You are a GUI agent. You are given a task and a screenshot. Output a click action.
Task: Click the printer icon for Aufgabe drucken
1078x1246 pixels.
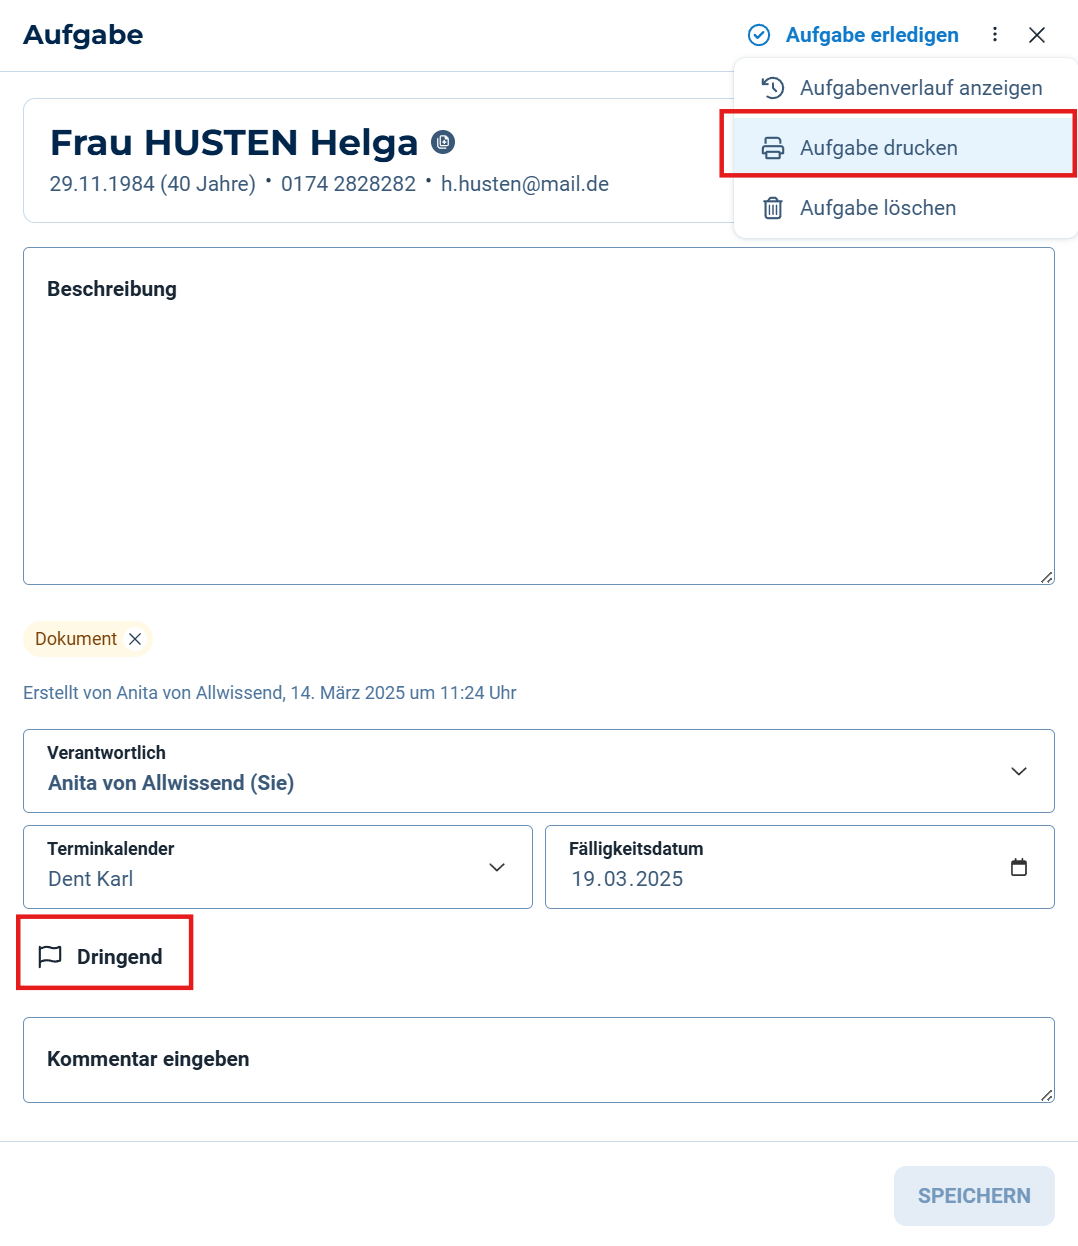(773, 148)
